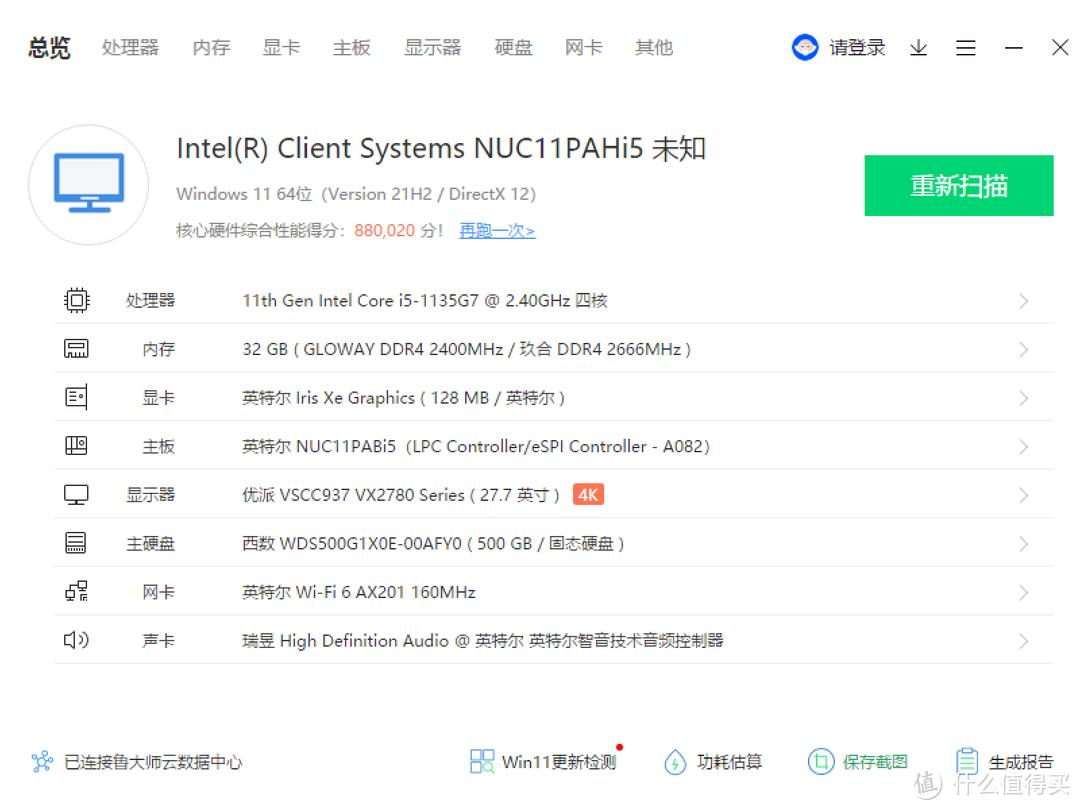Click the motherboard icon beside 主板 row
1080x810 pixels.
pyautogui.click(x=76, y=445)
